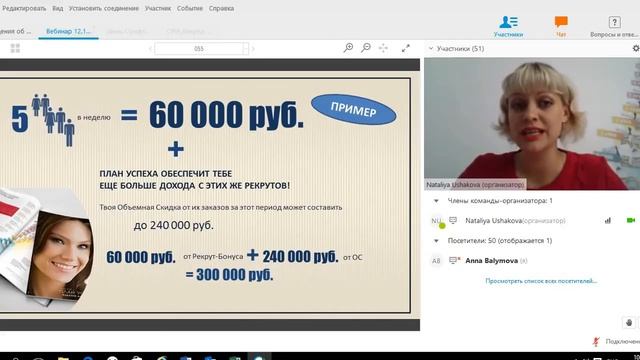This screenshot has height=360, width=640.
Task: Toggle Nataliya Ushakova's green camera icon
Action: (631, 220)
